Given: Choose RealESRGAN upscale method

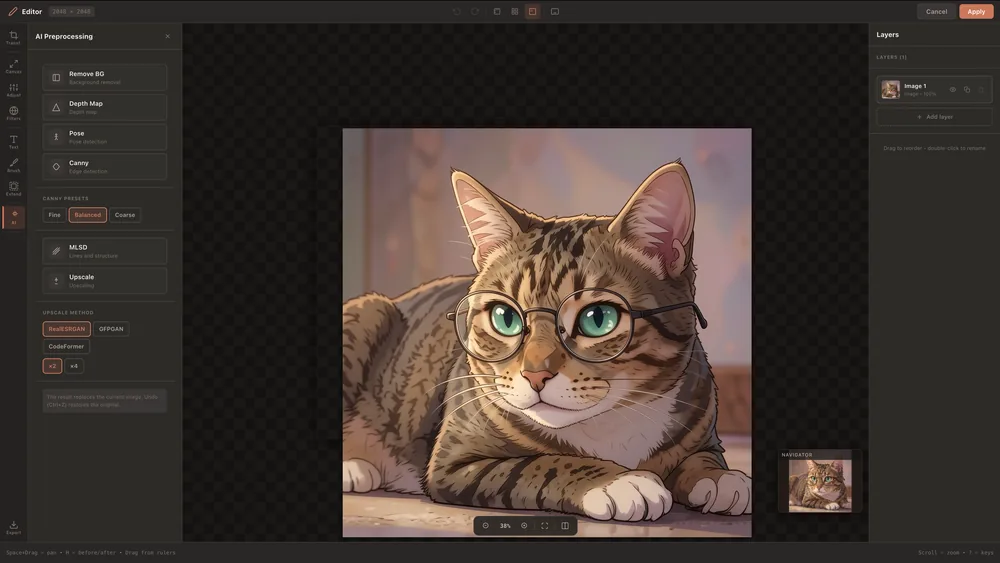Looking at the screenshot, I should coord(66,329).
